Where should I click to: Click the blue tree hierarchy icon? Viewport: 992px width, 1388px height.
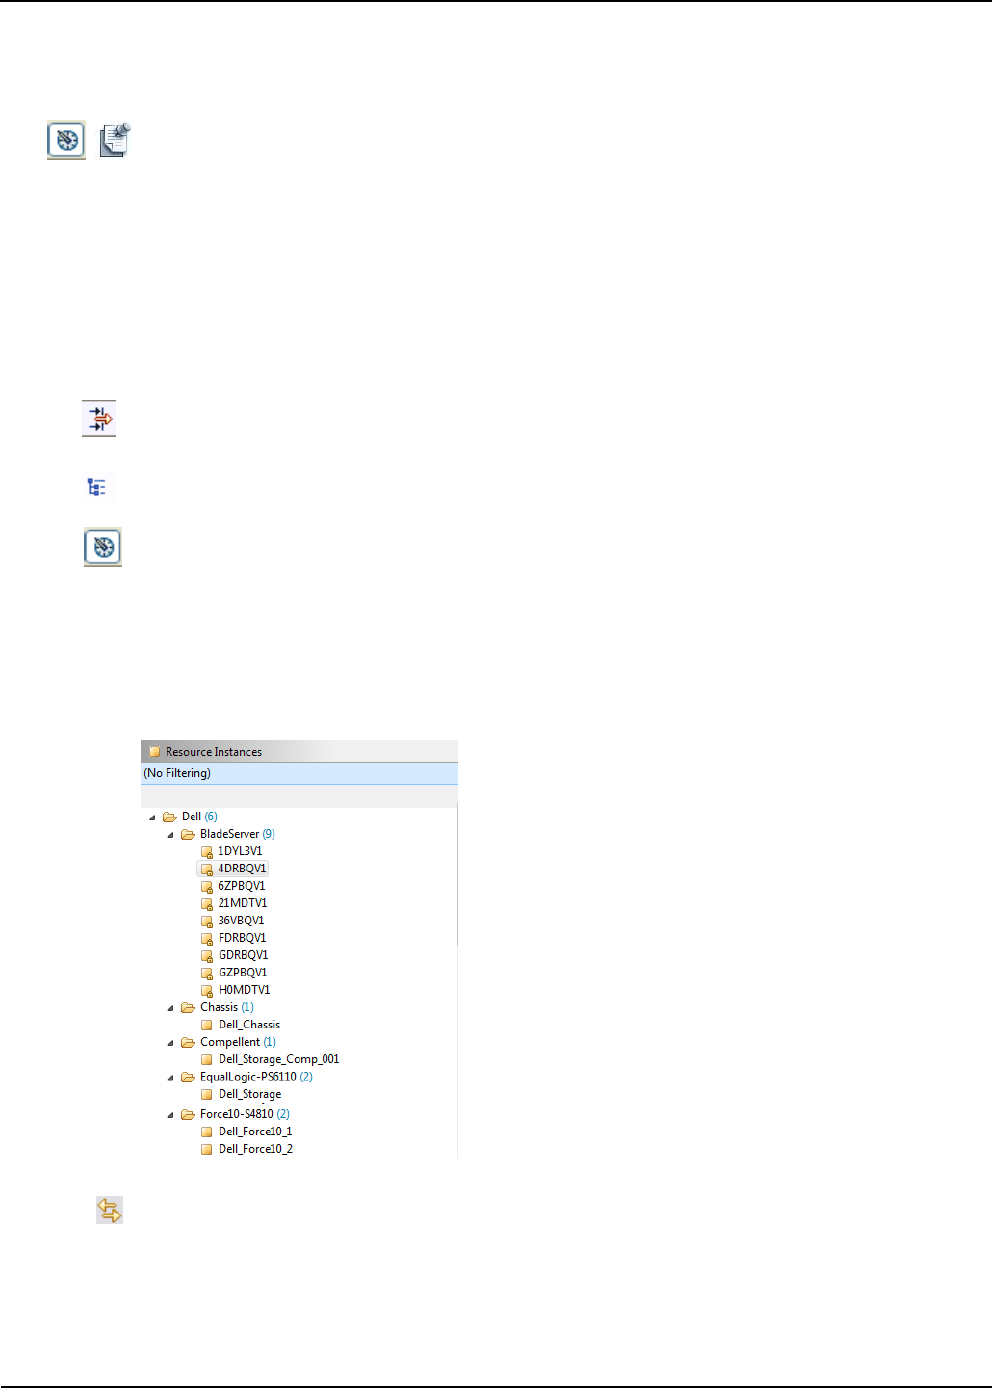coord(97,487)
